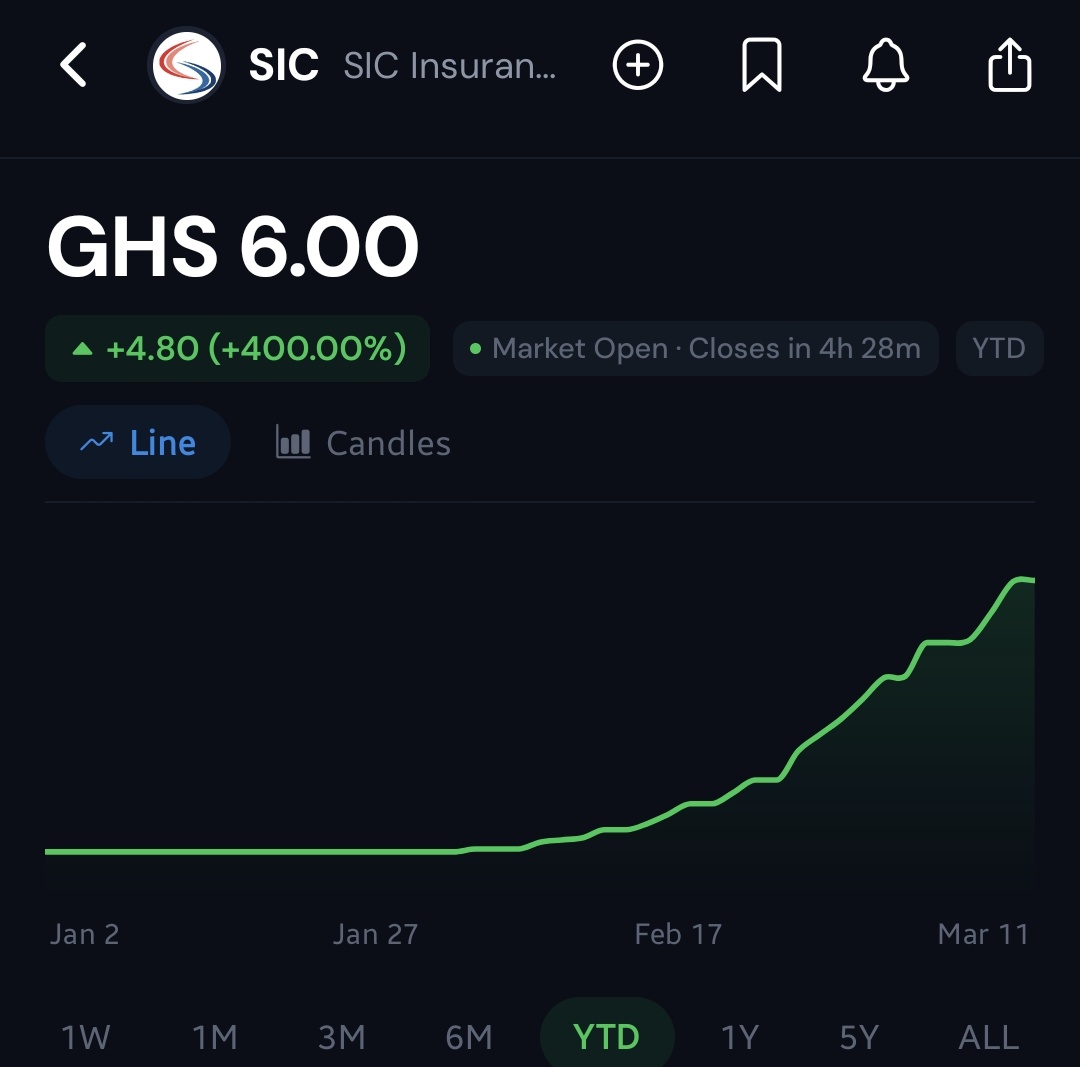Go back with the left chevron arrow
Image resolution: width=1080 pixels, height=1067 pixels.
click(x=73, y=65)
